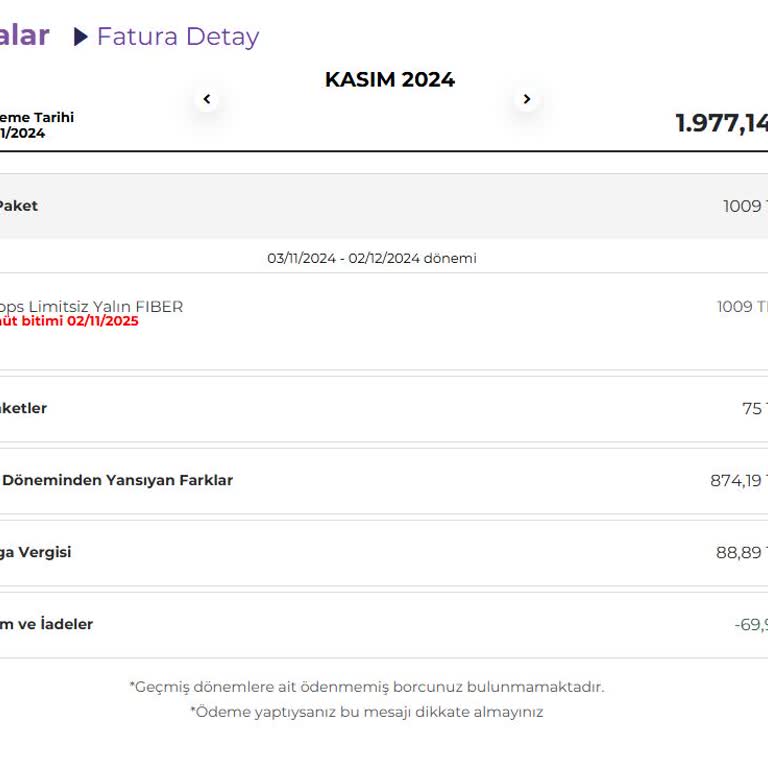Screen dimensions: 768x768
Task: Return to the Faturalar breadcrumb
Action: click(x=24, y=36)
